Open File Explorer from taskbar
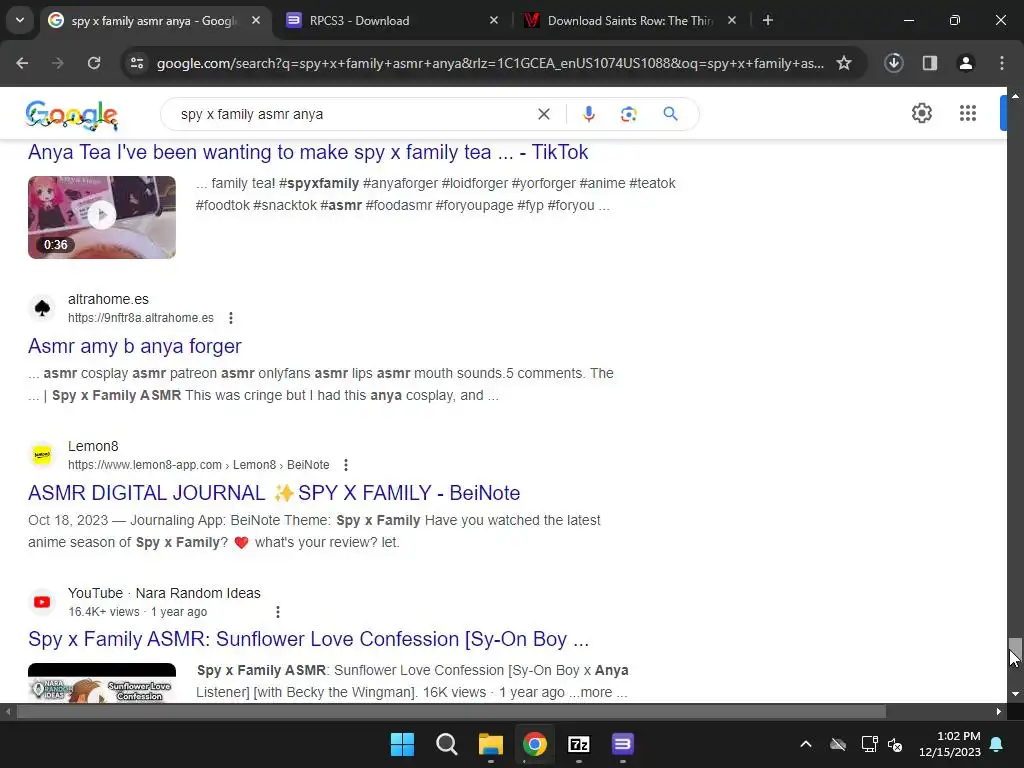The width and height of the screenshot is (1024, 768). [491, 744]
